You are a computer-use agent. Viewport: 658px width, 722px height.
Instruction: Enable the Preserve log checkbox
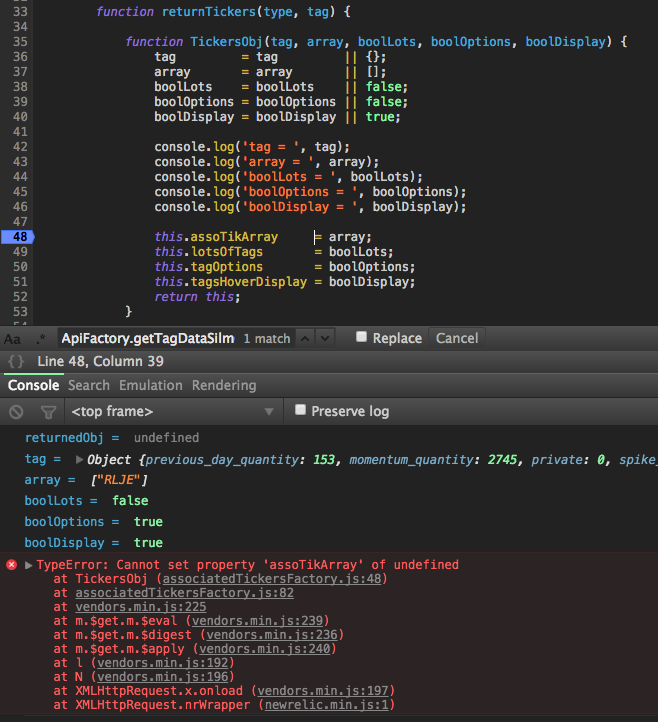coord(300,410)
